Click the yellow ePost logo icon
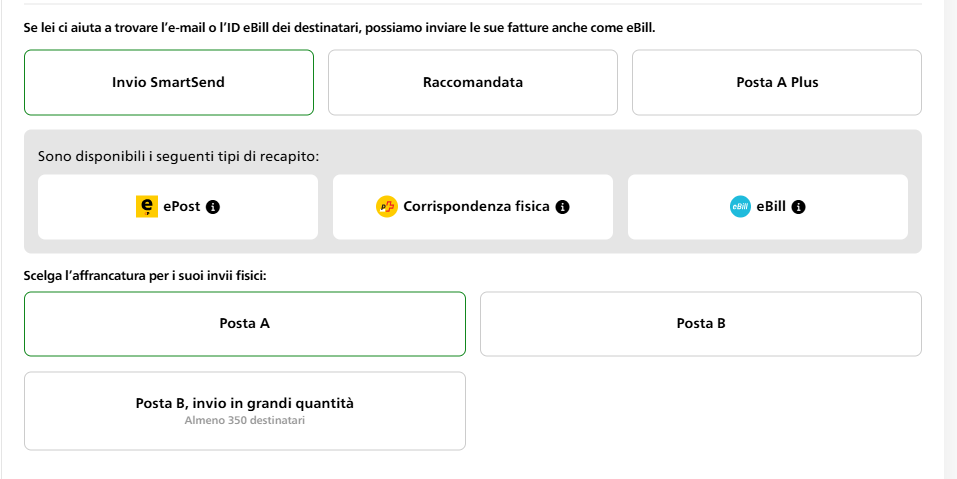 pos(146,207)
